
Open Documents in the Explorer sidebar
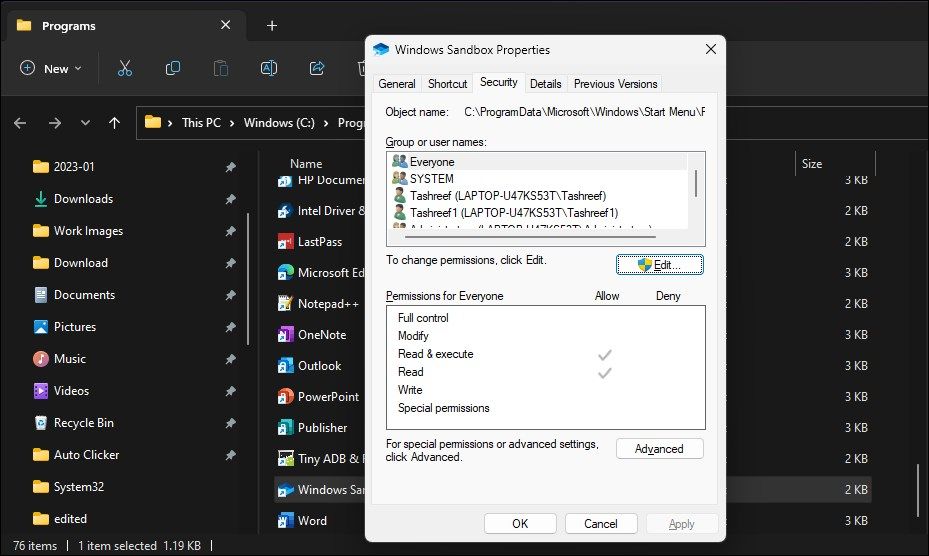84,295
